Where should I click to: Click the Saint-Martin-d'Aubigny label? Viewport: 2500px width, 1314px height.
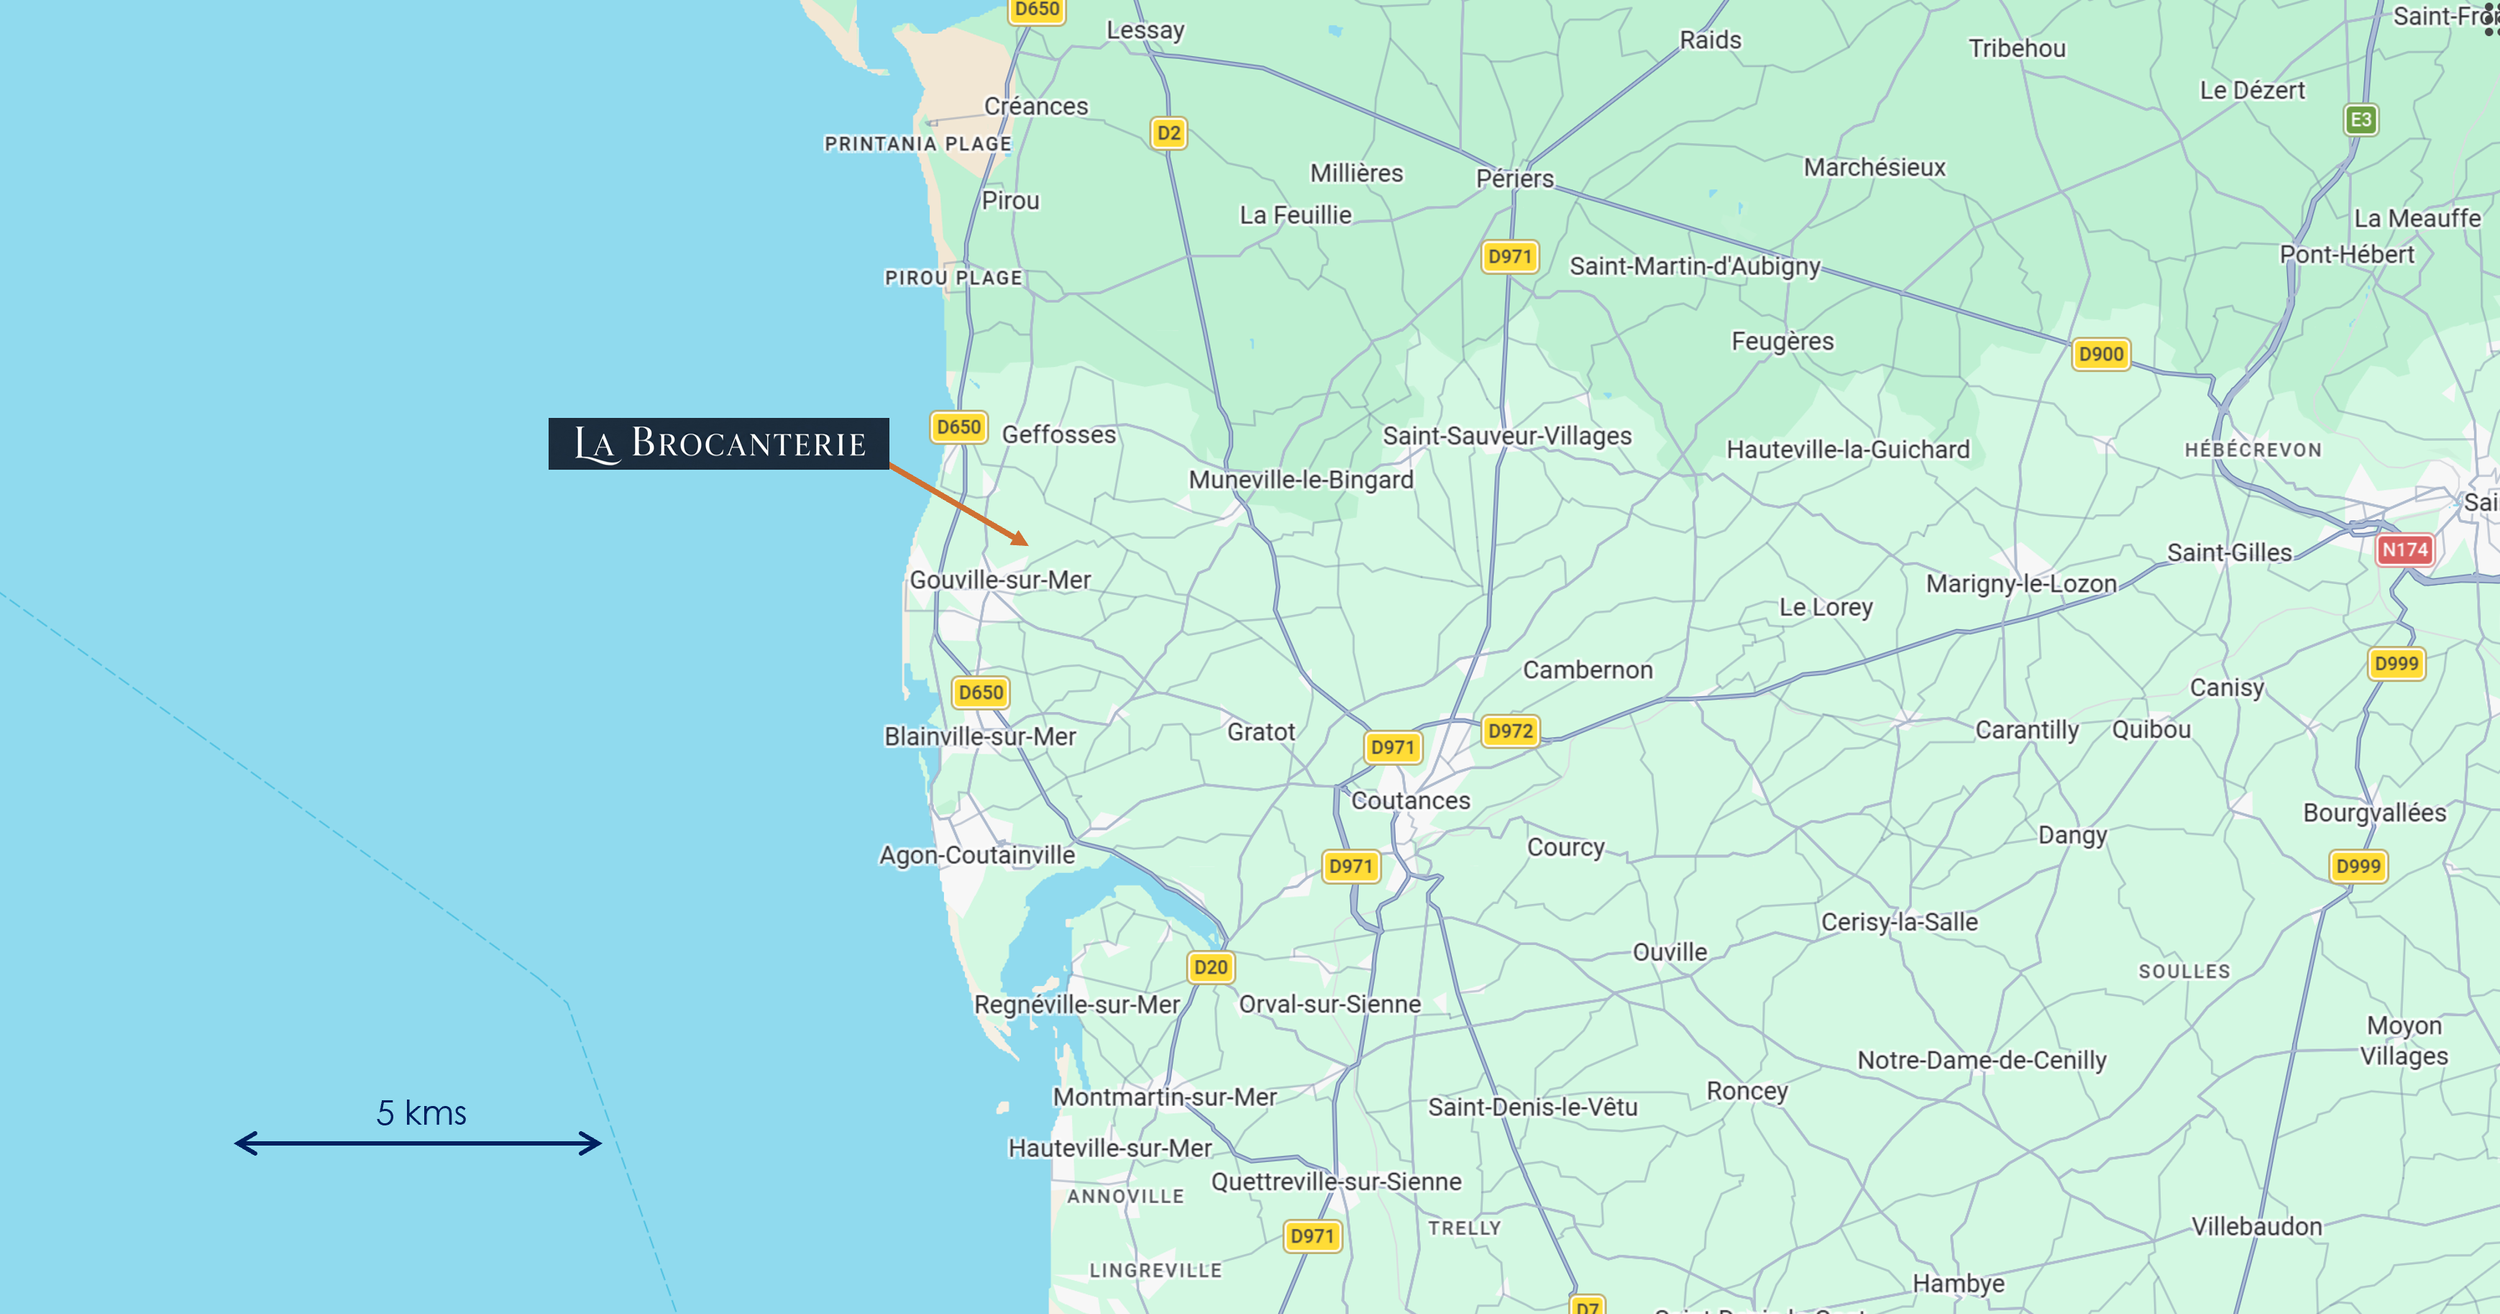click(x=1695, y=266)
